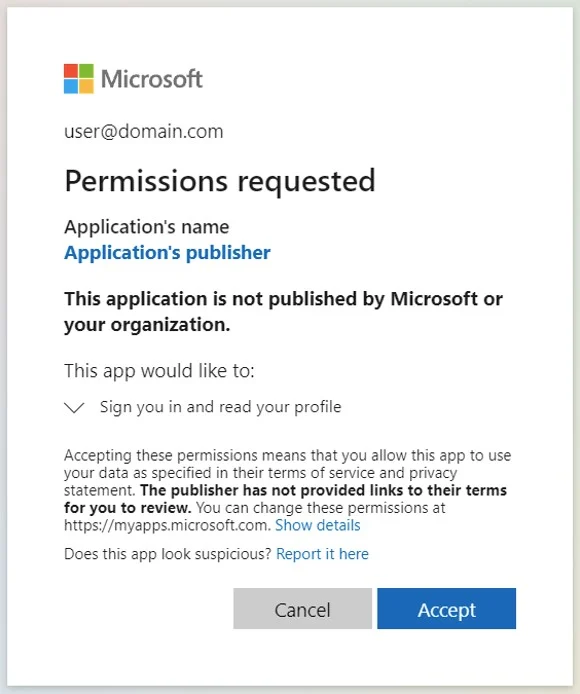Click the Application's name label

pyautogui.click(x=147, y=227)
